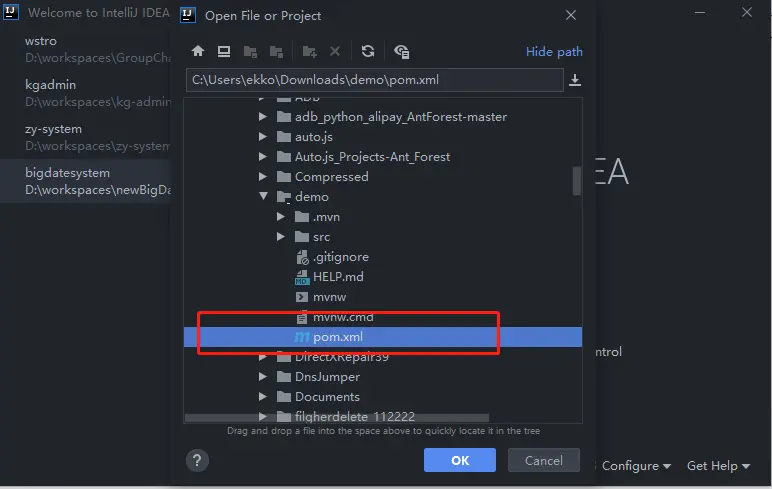Select the Project directory toolbar icon
This screenshot has height=489, width=772.
coord(251,52)
